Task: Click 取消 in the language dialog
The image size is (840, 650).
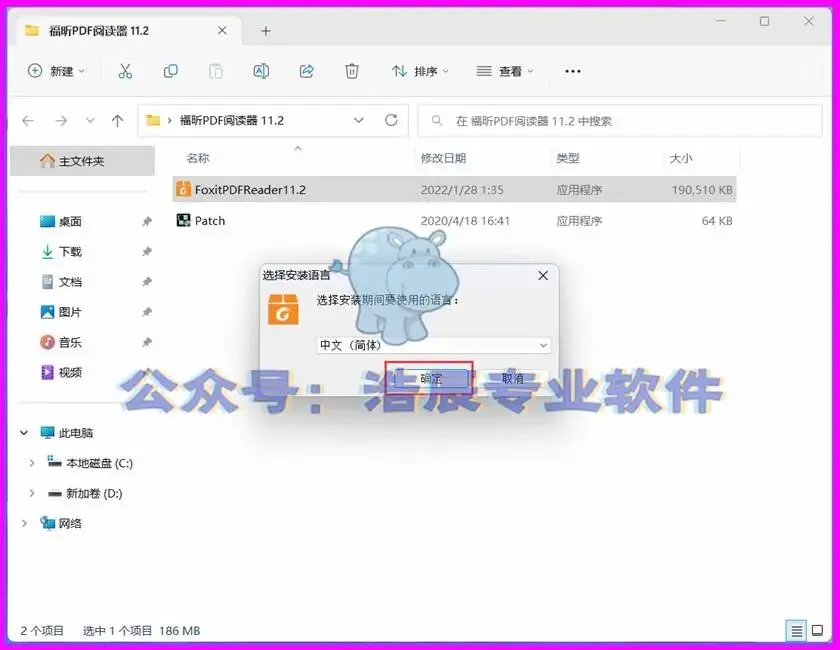Action: [x=512, y=378]
